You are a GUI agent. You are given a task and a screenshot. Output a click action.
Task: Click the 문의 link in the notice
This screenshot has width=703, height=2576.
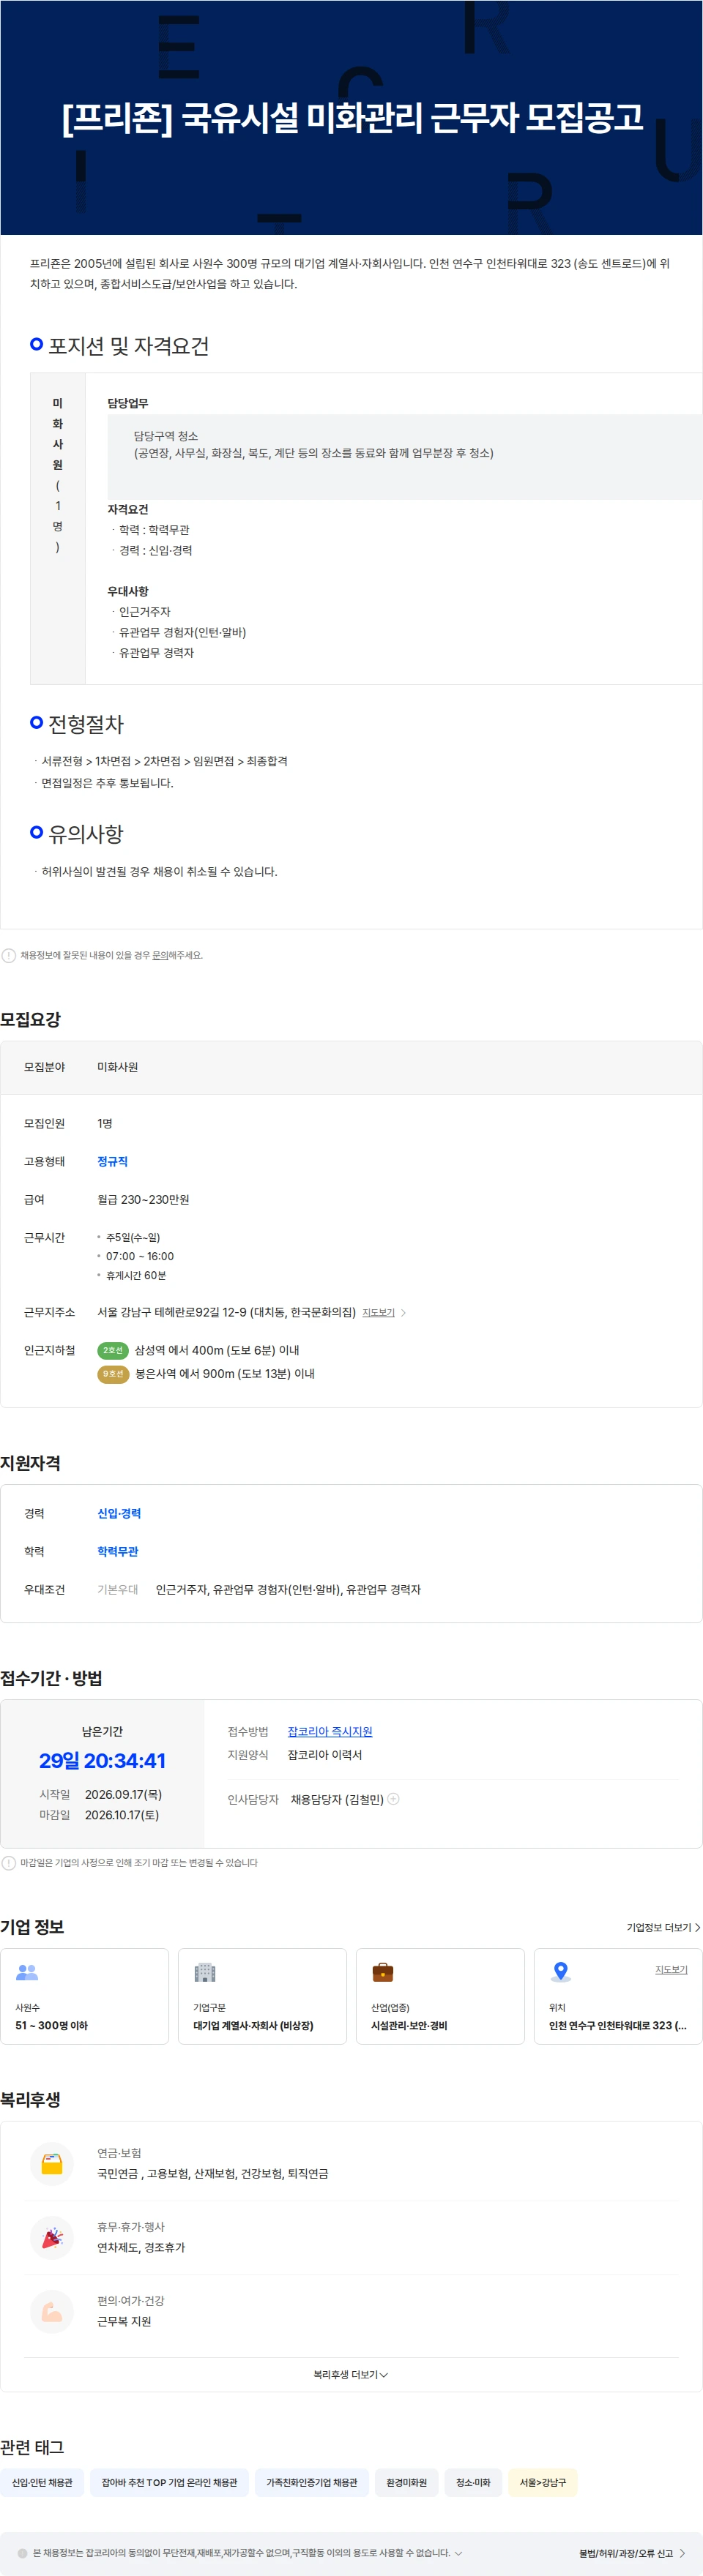click(x=160, y=955)
